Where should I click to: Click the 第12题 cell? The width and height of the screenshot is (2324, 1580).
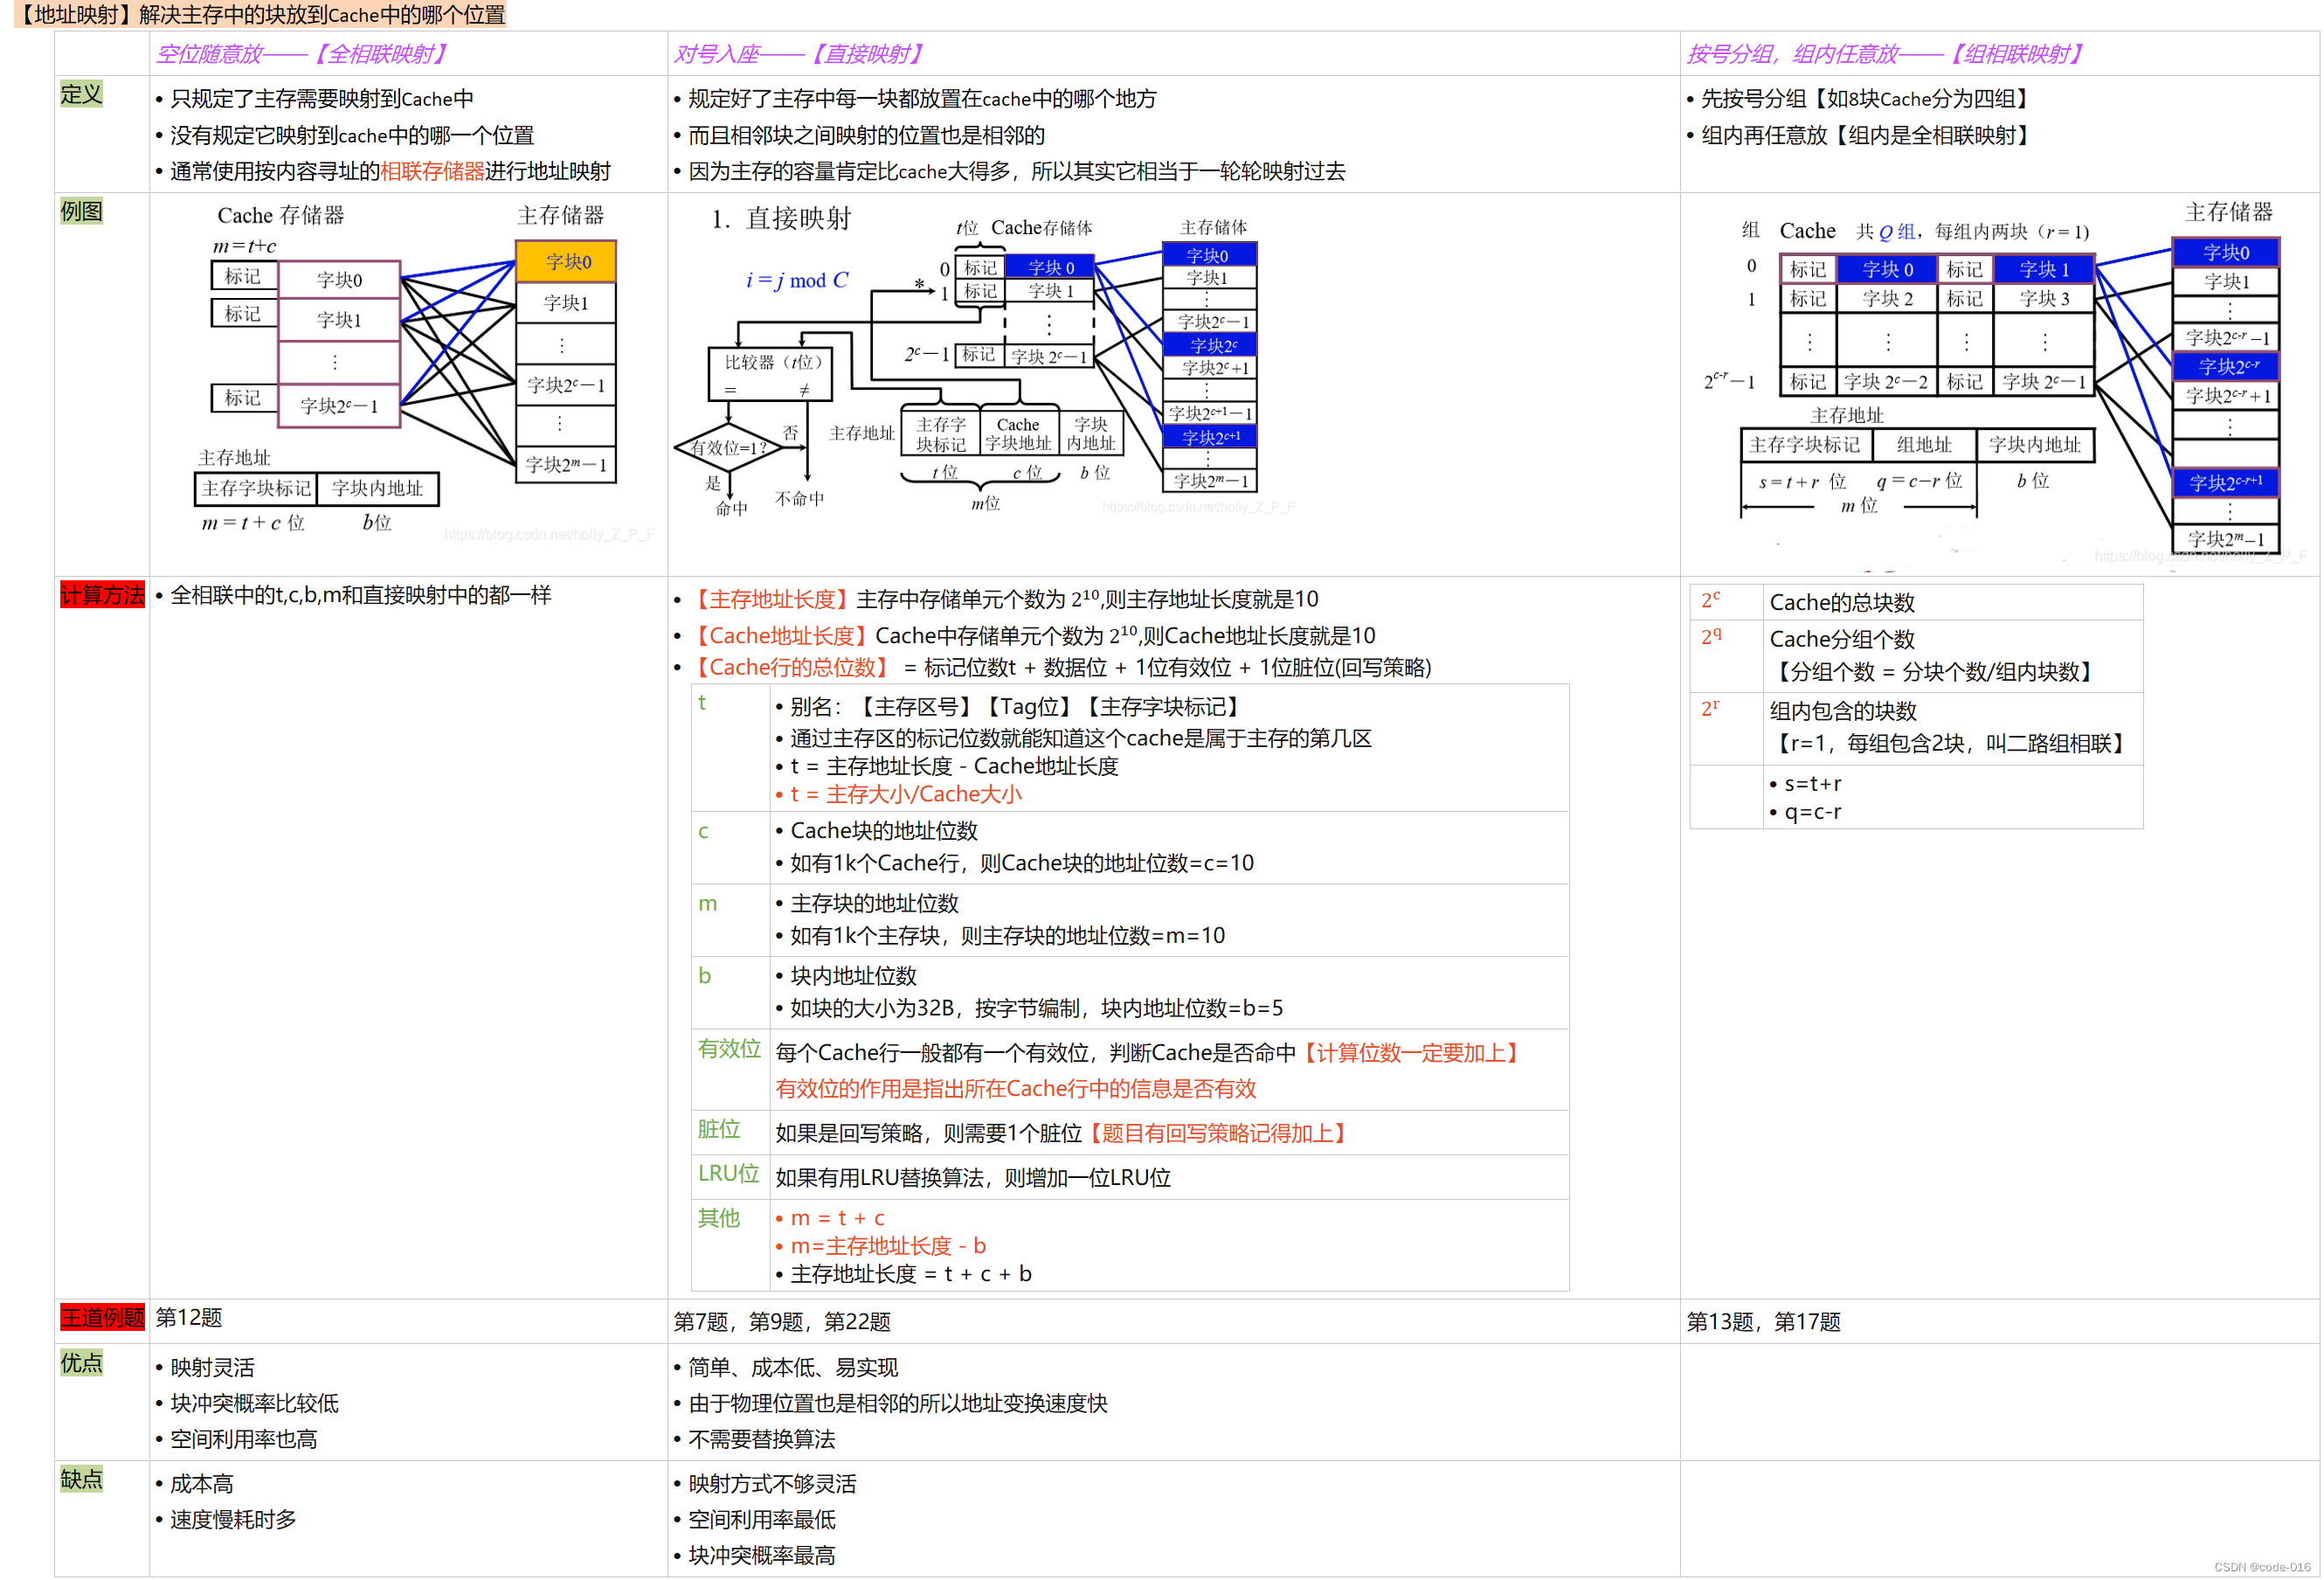(x=189, y=1317)
